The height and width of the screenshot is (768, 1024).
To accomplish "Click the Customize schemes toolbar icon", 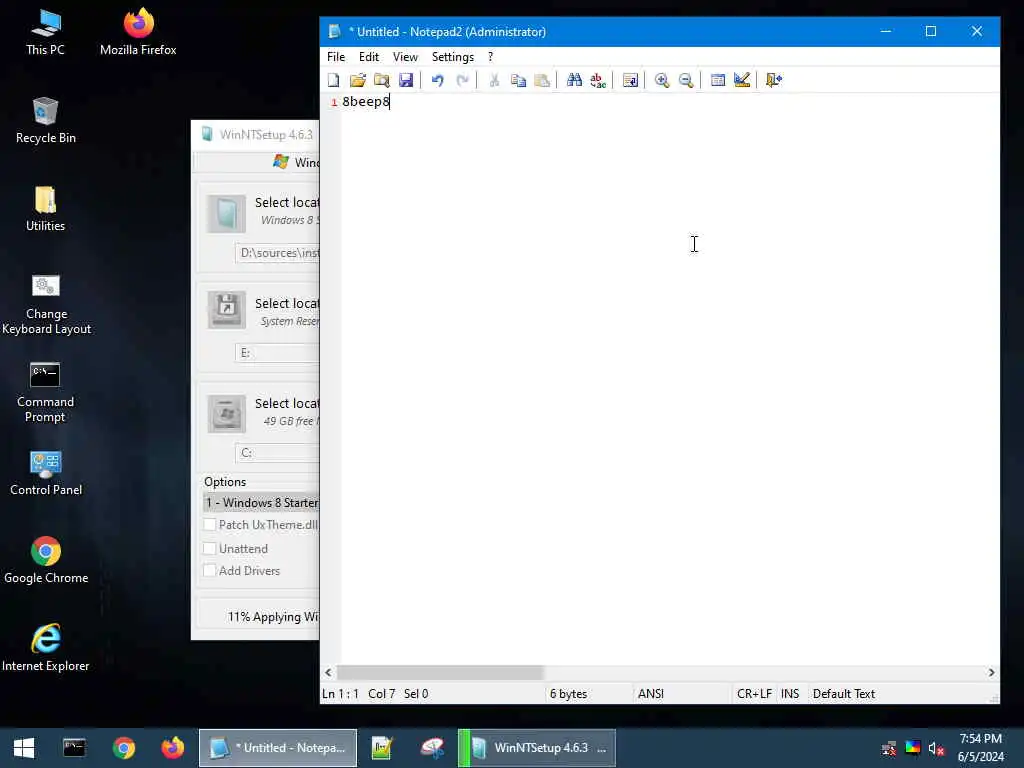I will (742, 80).
